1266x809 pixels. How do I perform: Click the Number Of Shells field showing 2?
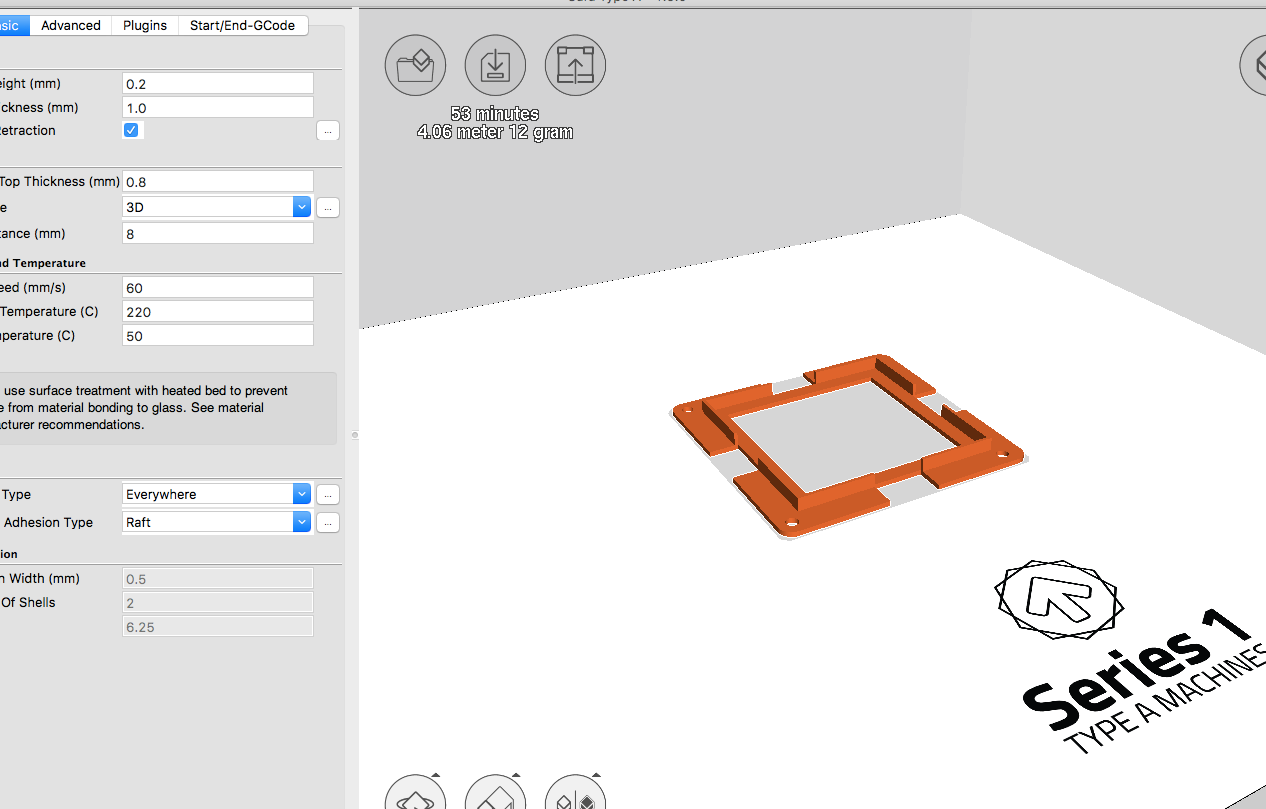218,603
